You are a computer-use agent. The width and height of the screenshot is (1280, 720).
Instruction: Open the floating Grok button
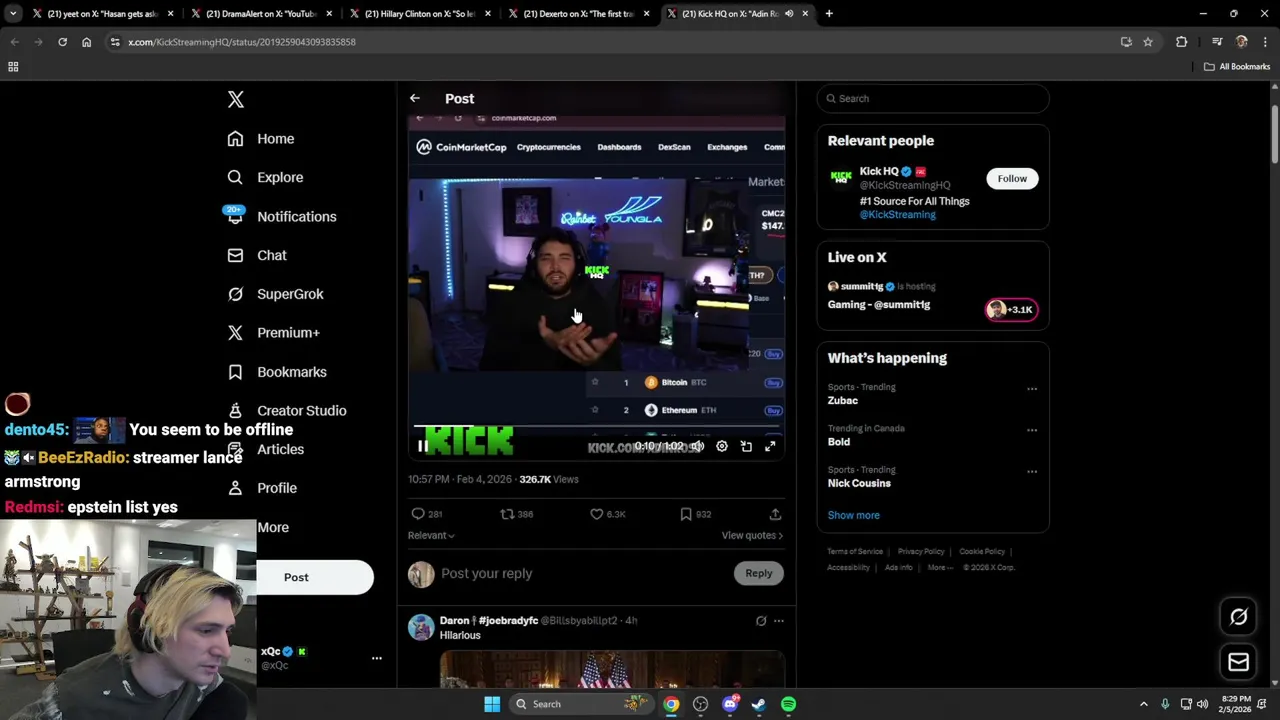click(x=1239, y=617)
